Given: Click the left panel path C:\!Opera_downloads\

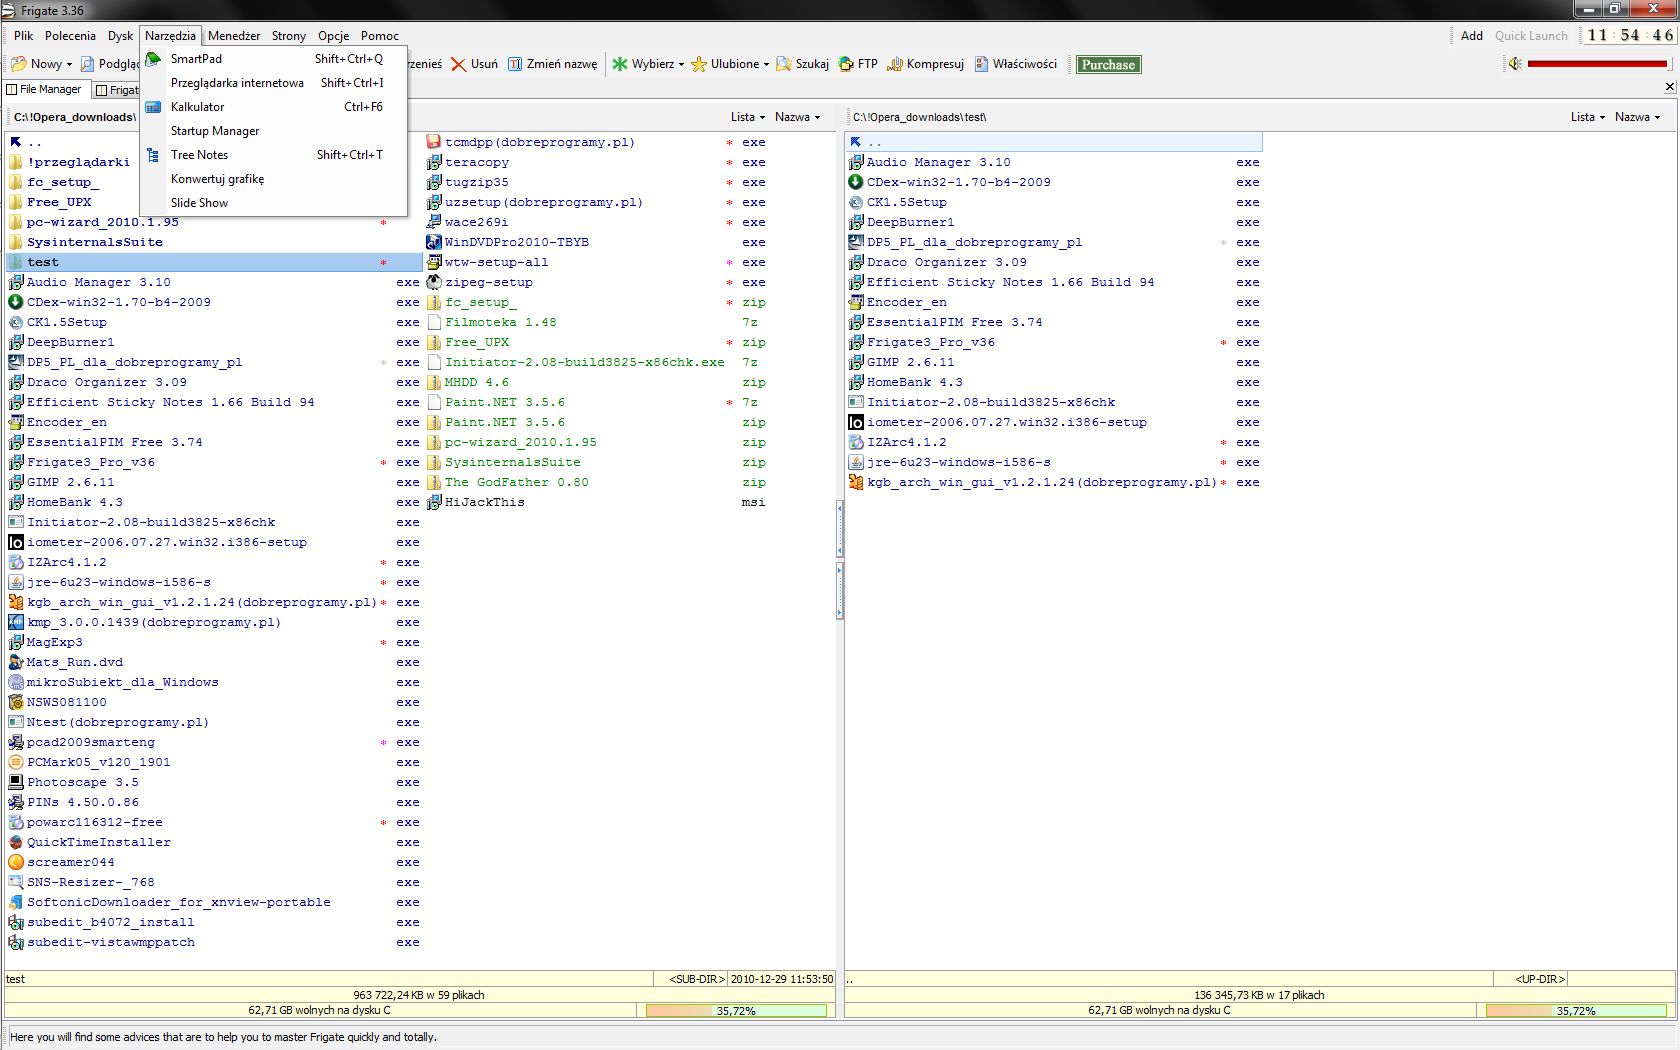Looking at the screenshot, I should [x=75, y=117].
